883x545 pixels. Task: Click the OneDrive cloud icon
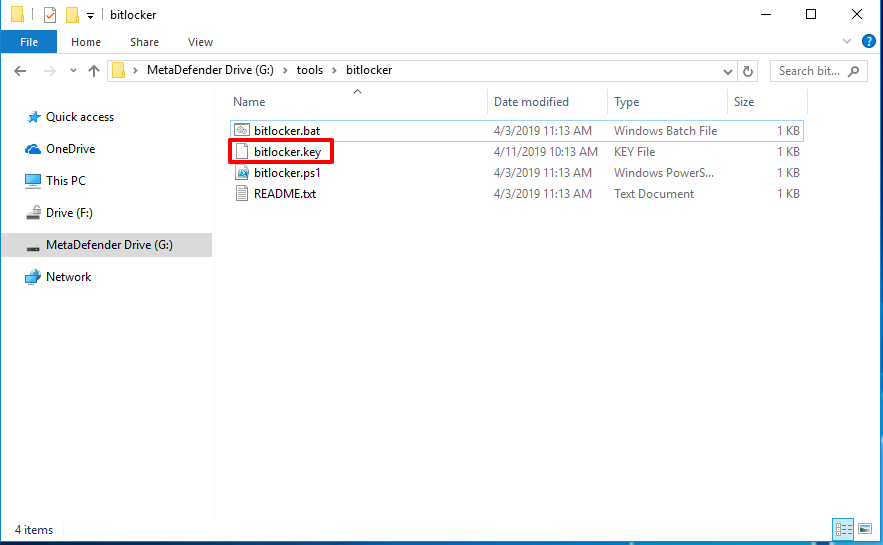pos(33,149)
